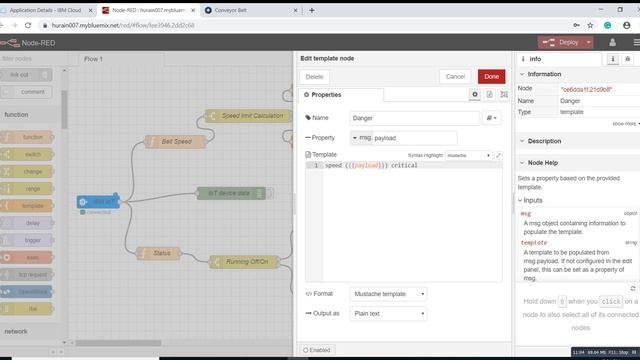Screen dimensions: 640x360
Task: Delete the template node
Action: (314, 77)
